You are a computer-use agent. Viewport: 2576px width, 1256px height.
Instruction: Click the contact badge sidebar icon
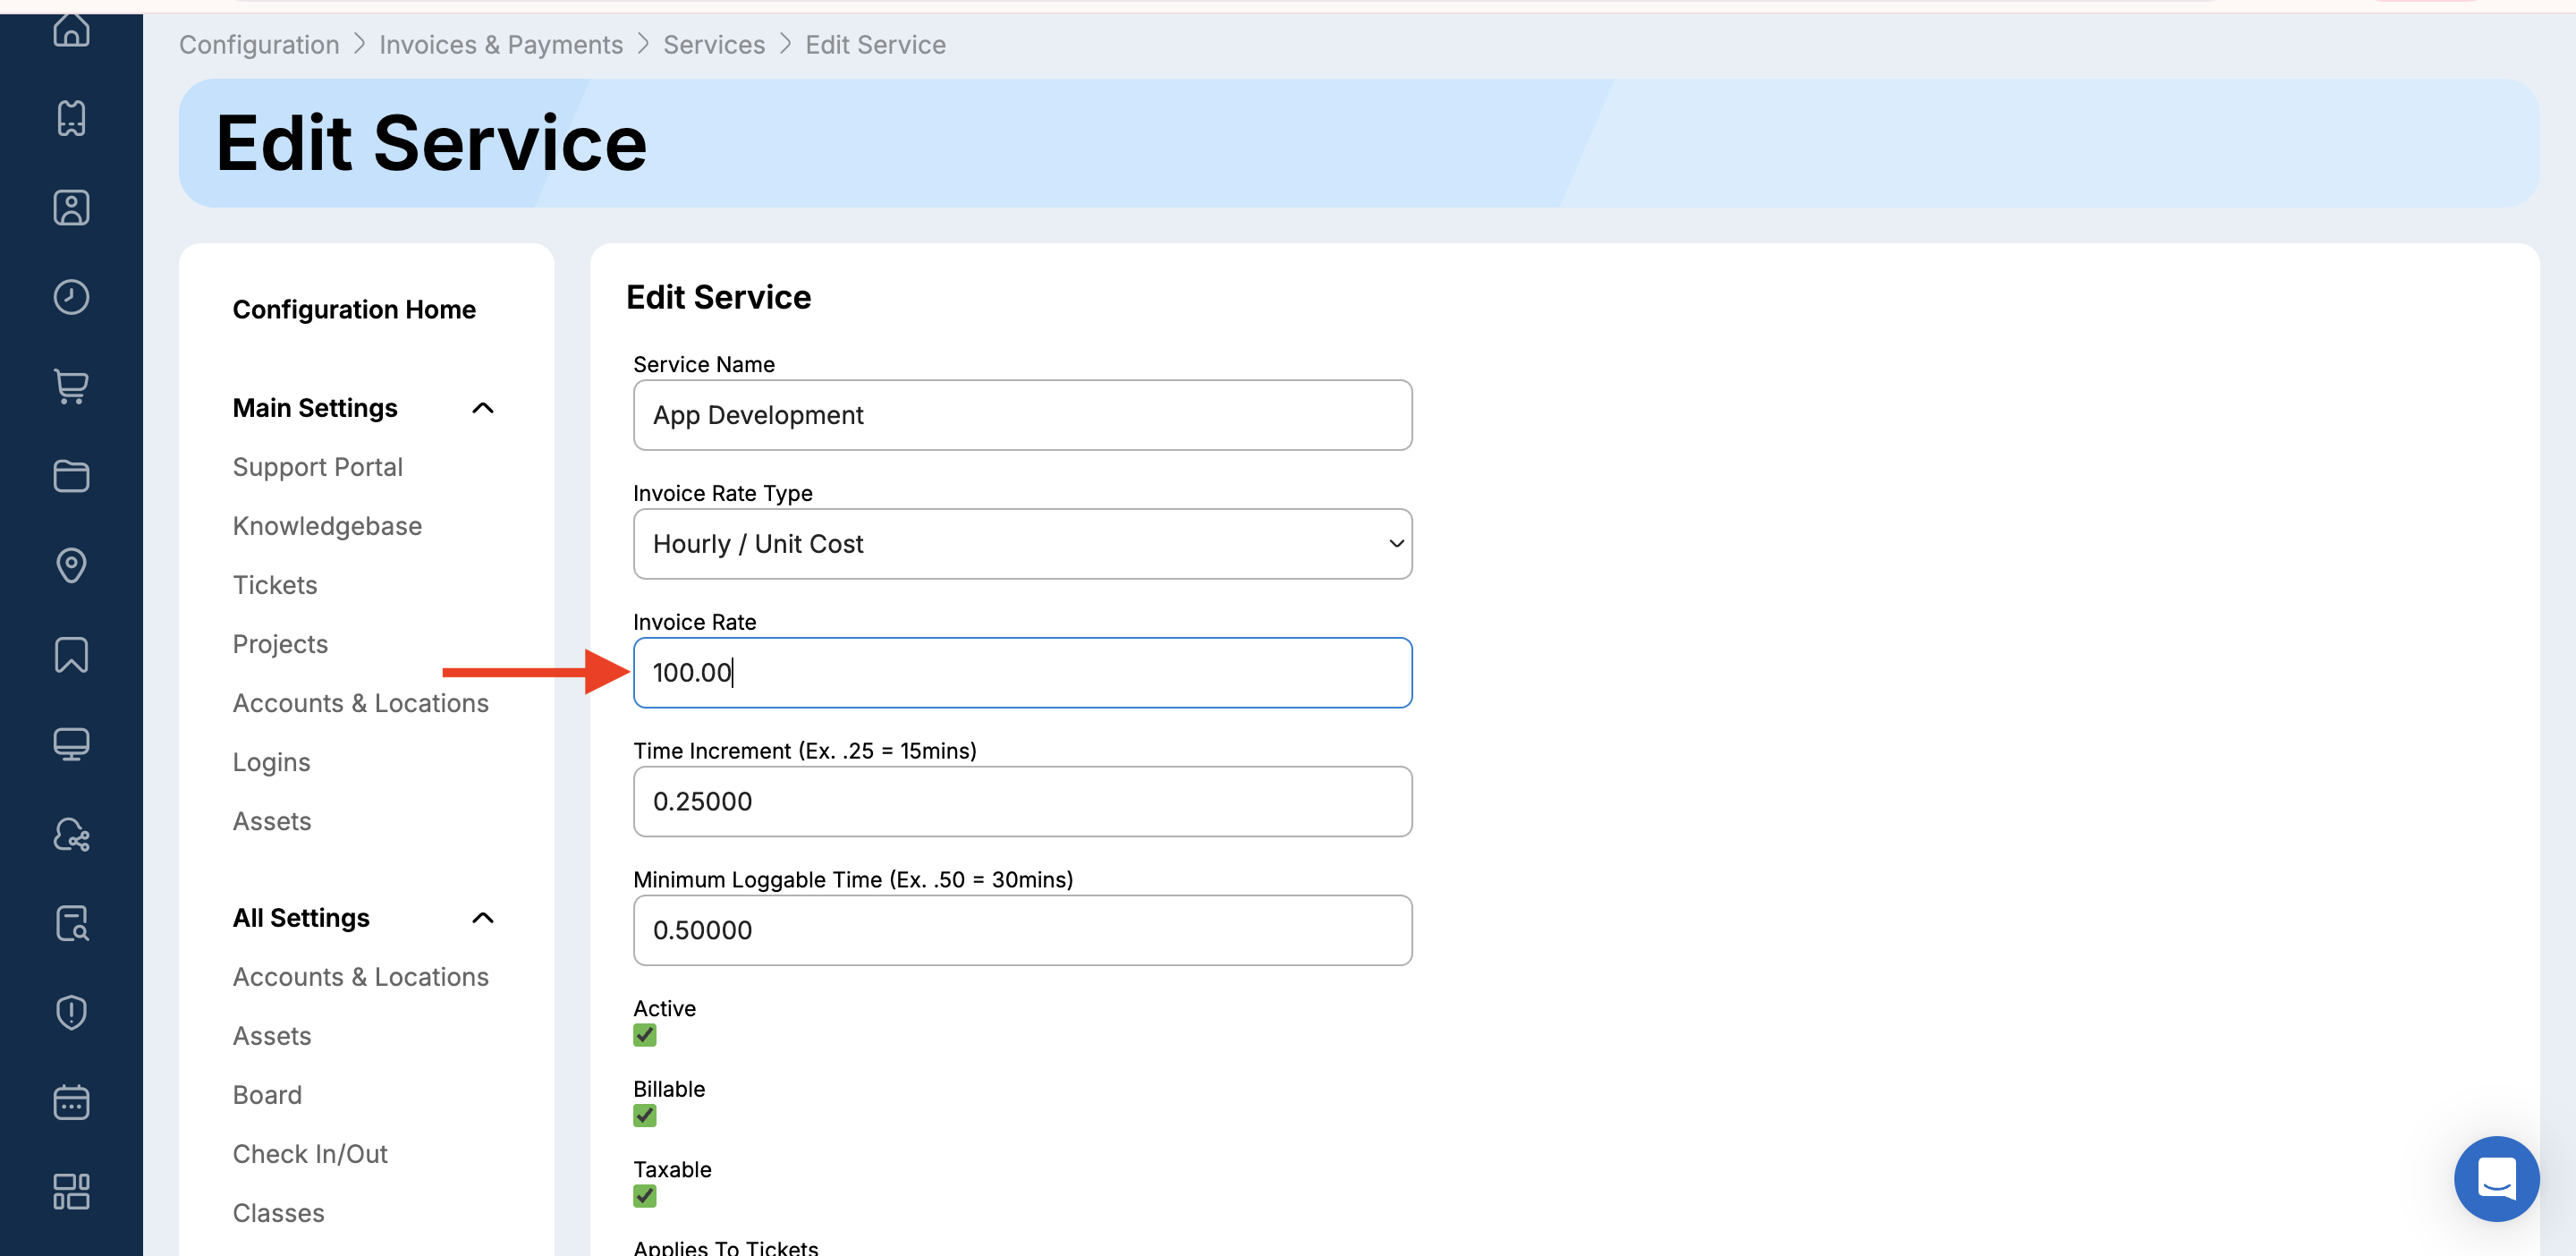click(x=71, y=208)
